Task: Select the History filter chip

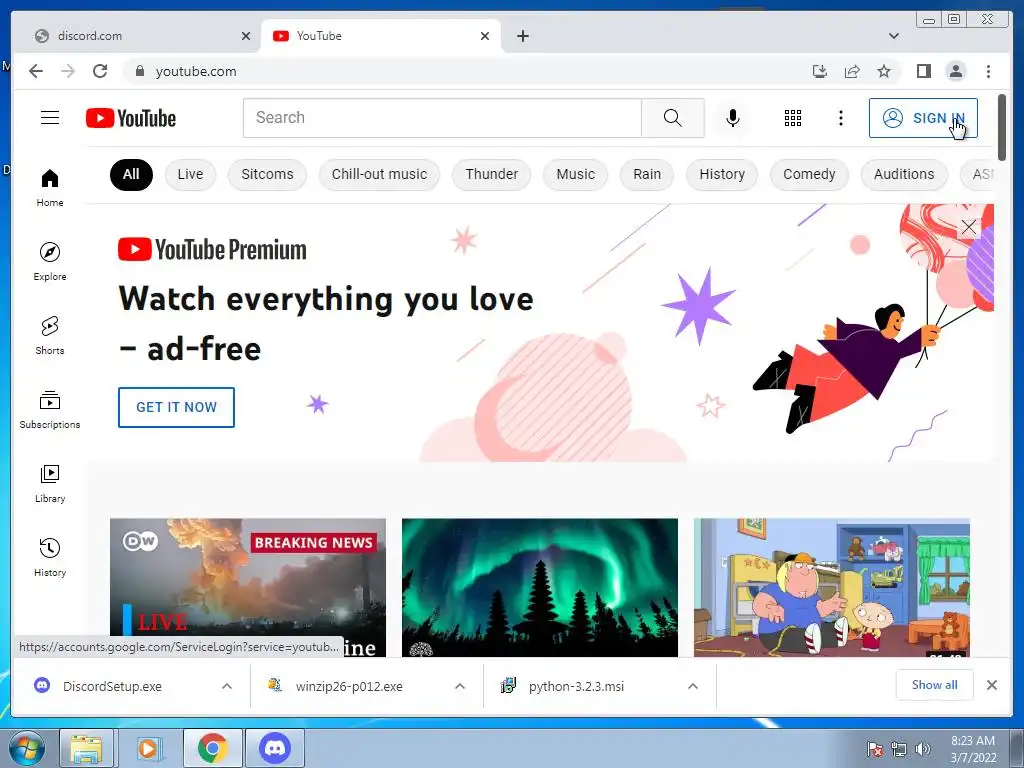Action: pyautogui.click(x=722, y=174)
